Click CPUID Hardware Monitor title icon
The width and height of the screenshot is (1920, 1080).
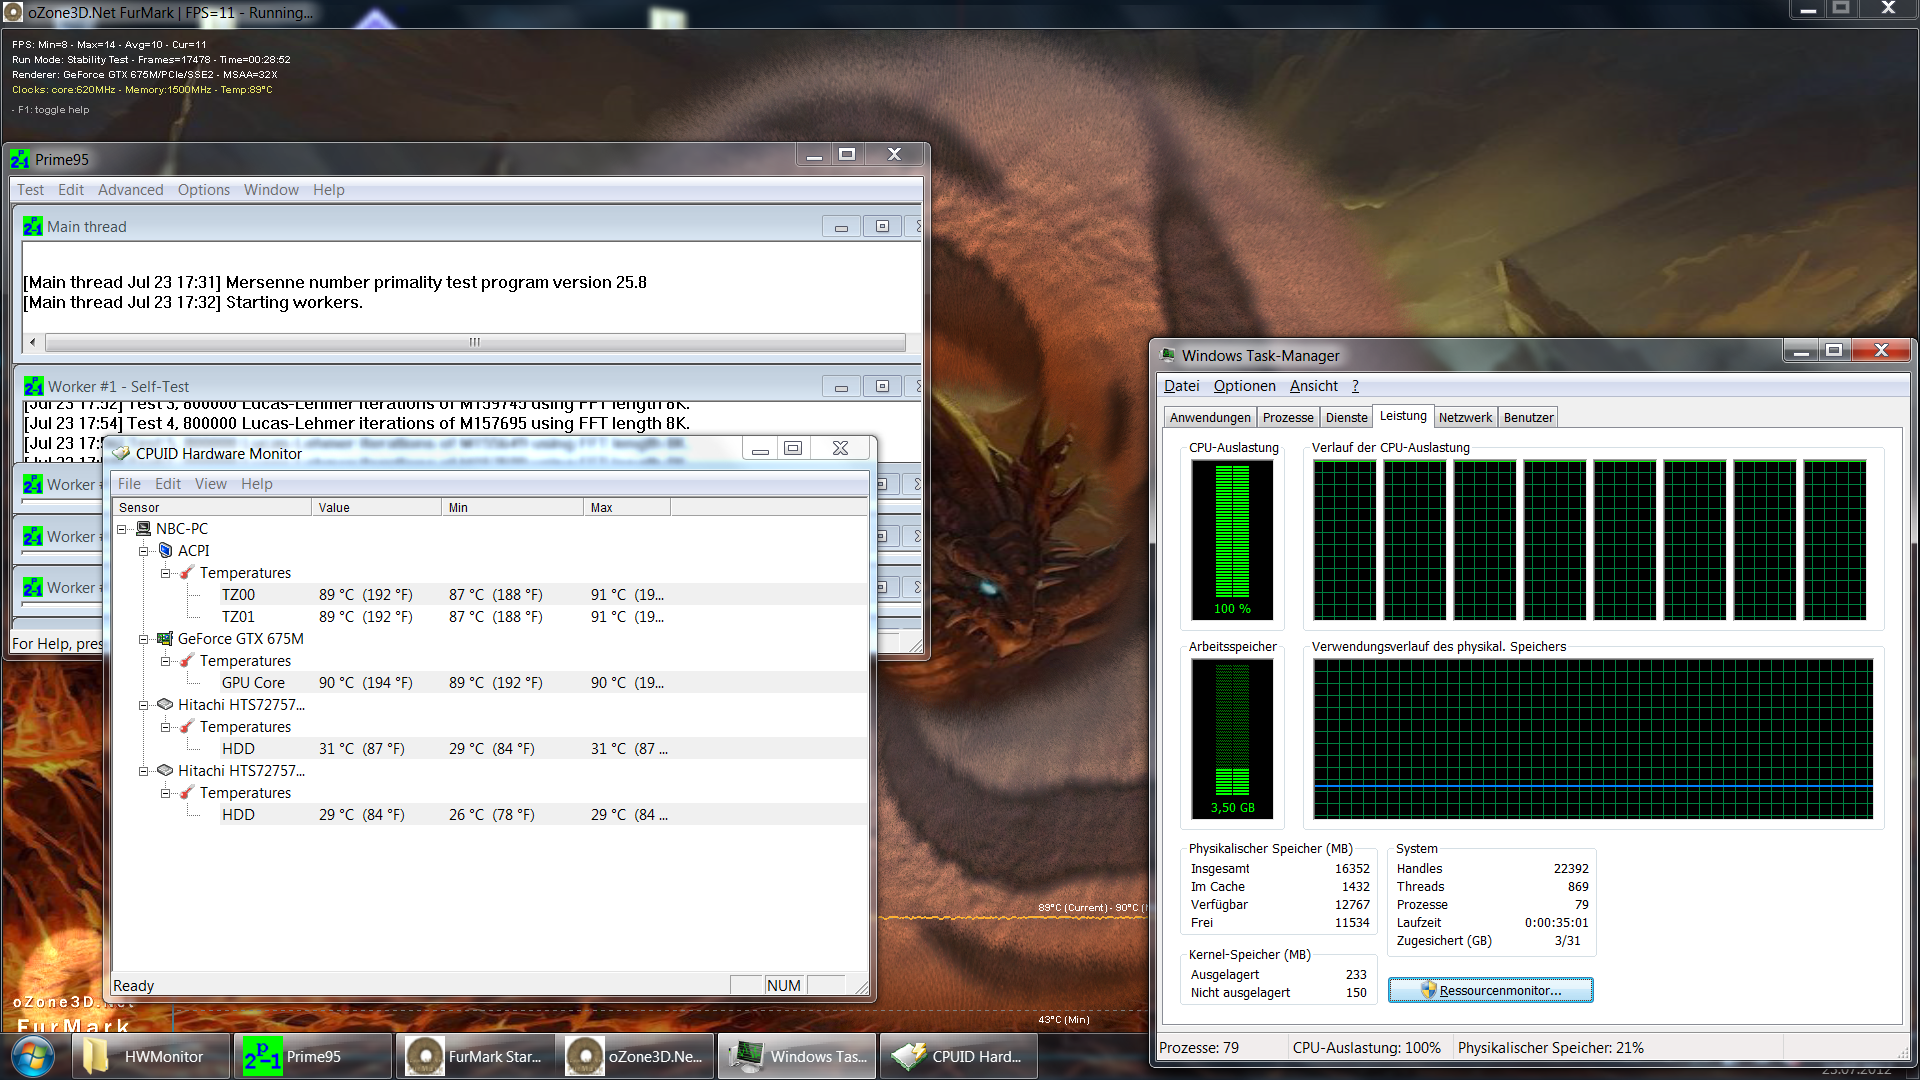click(122, 454)
